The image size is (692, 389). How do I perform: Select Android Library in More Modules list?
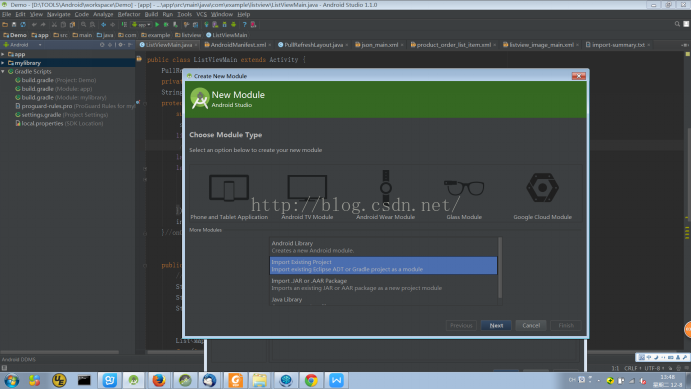coord(383,247)
